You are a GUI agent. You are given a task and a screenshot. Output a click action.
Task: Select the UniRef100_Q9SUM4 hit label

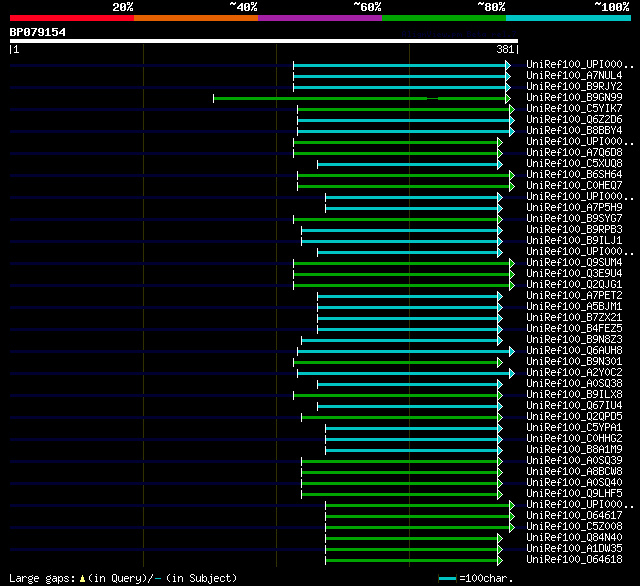tap(574, 263)
